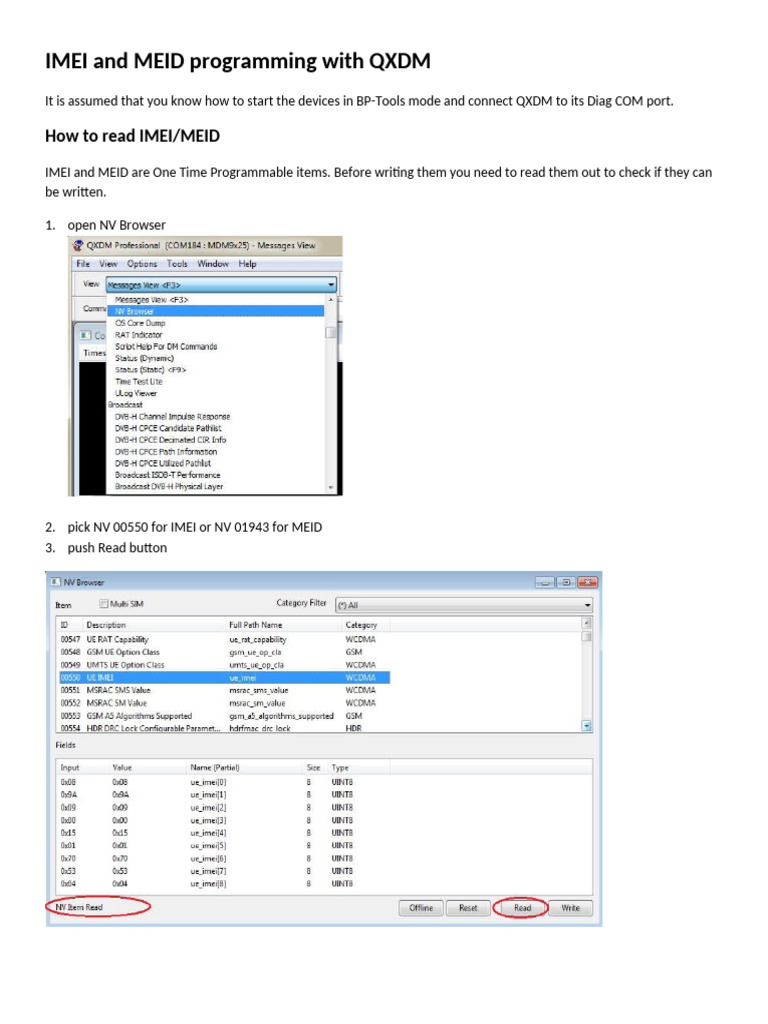This screenshot has height=1024, width=768.
Task: Select item 00547 UE RAT Capability
Action: tap(224, 639)
